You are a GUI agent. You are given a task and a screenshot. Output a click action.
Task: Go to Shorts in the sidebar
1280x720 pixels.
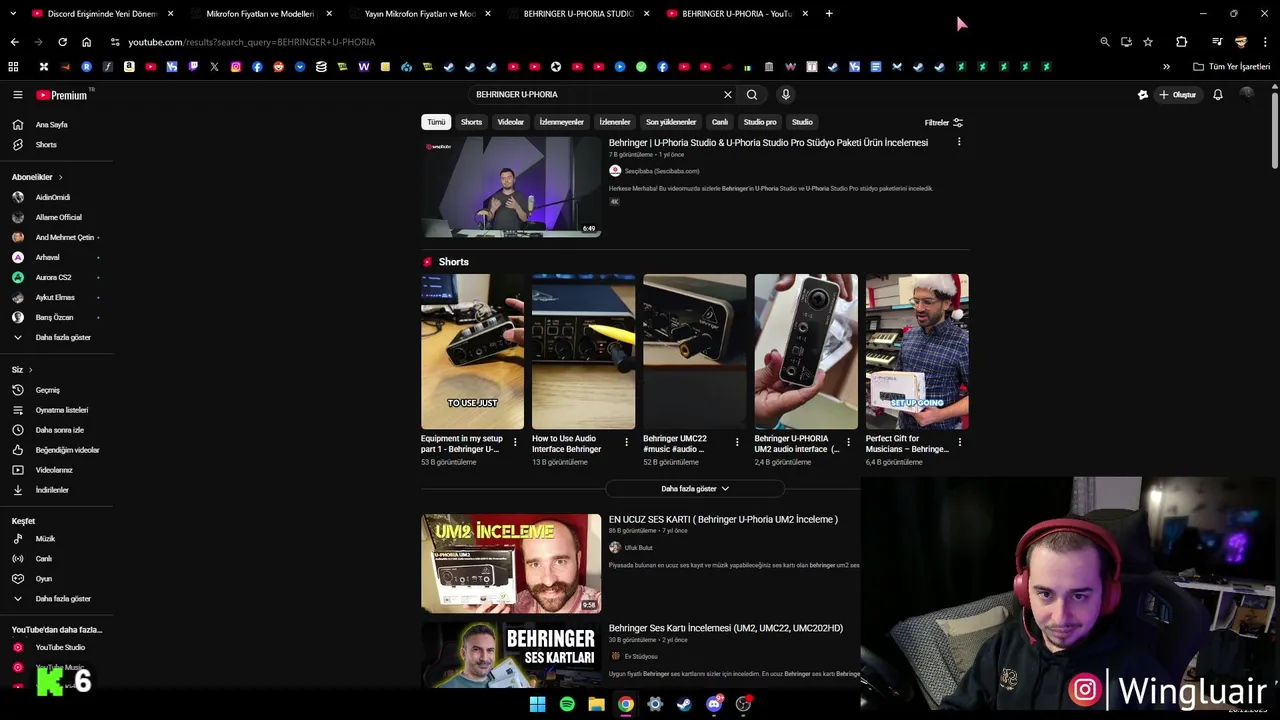pyautogui.click(x=46, y=145)
